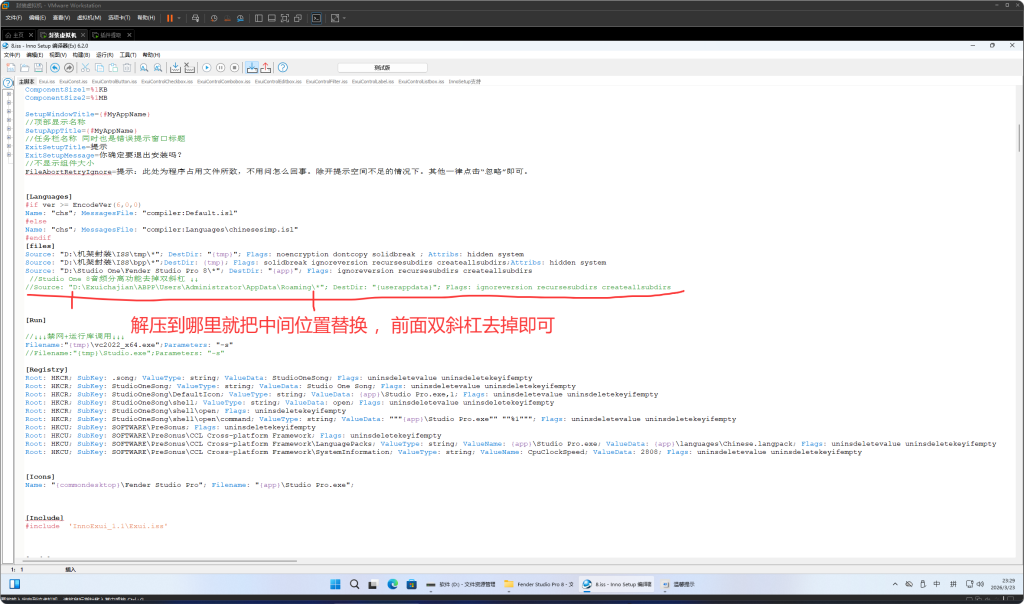Switch to ExuiConst.iss editor tab
Viewport: 1024px width, 604px height.
tap(73, 82)
